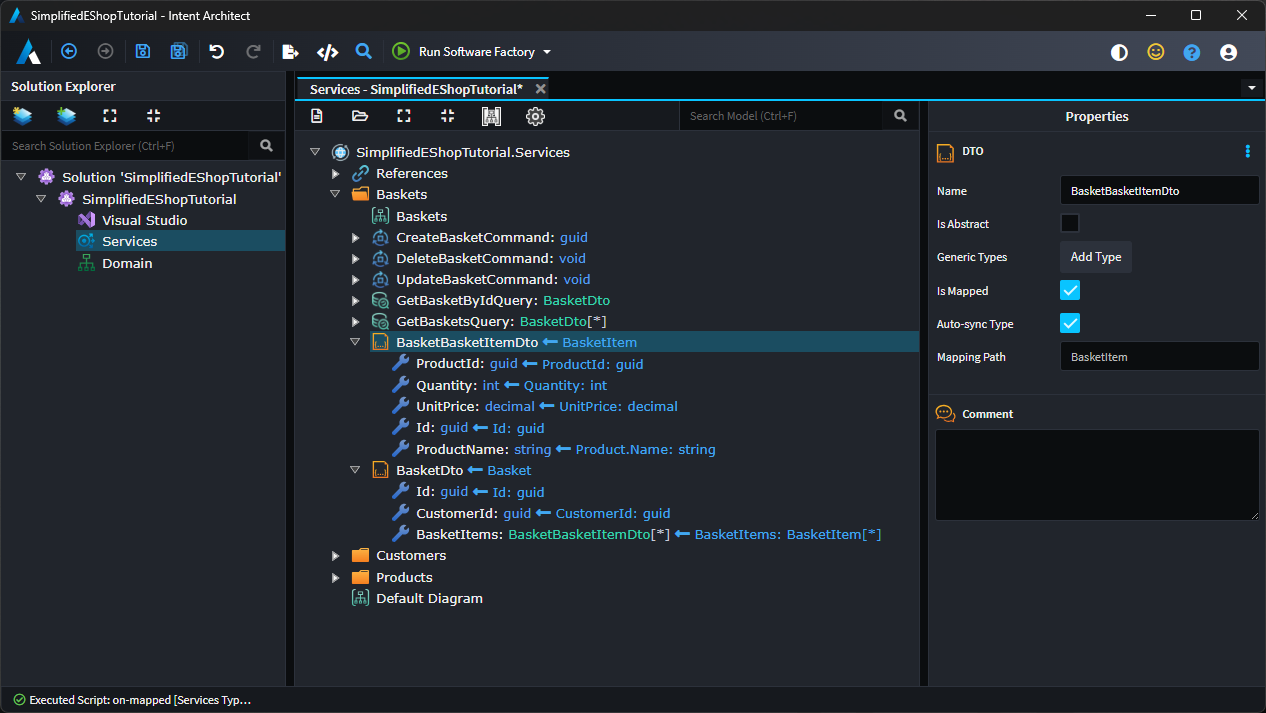The height and width of the screenshot is (713, 1266).
Task: Click the first layers icon in Solution Explorer
Action: click(22, 116)
